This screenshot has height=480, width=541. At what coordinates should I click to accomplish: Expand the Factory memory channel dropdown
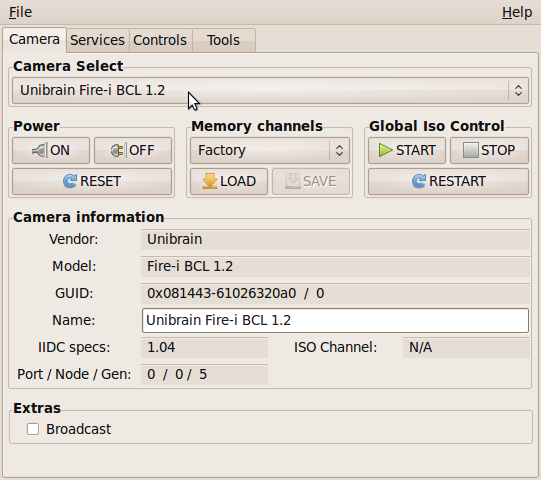270,150
